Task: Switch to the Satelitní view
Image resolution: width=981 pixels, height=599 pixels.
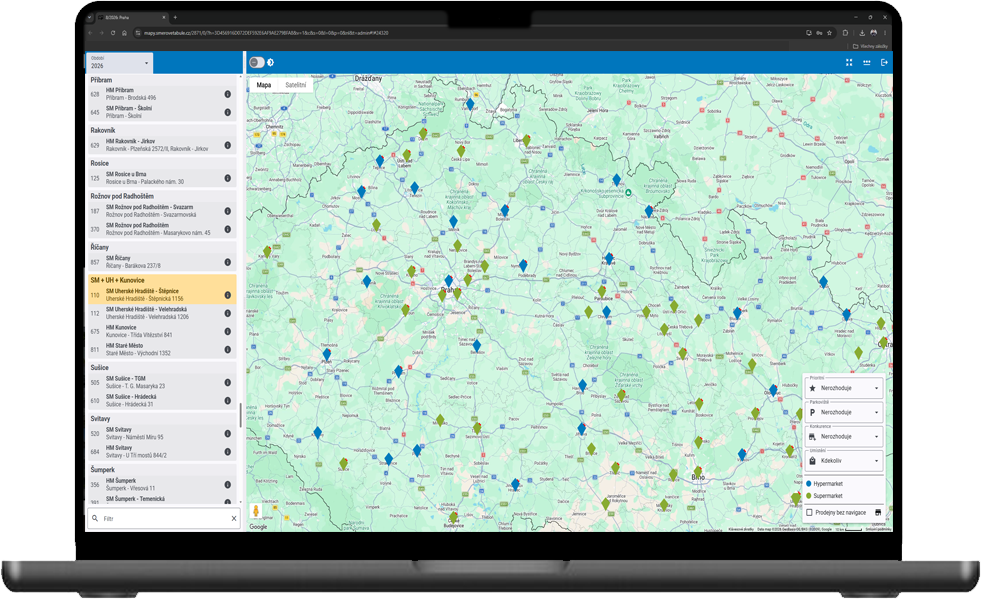Action: pos(296,85)
